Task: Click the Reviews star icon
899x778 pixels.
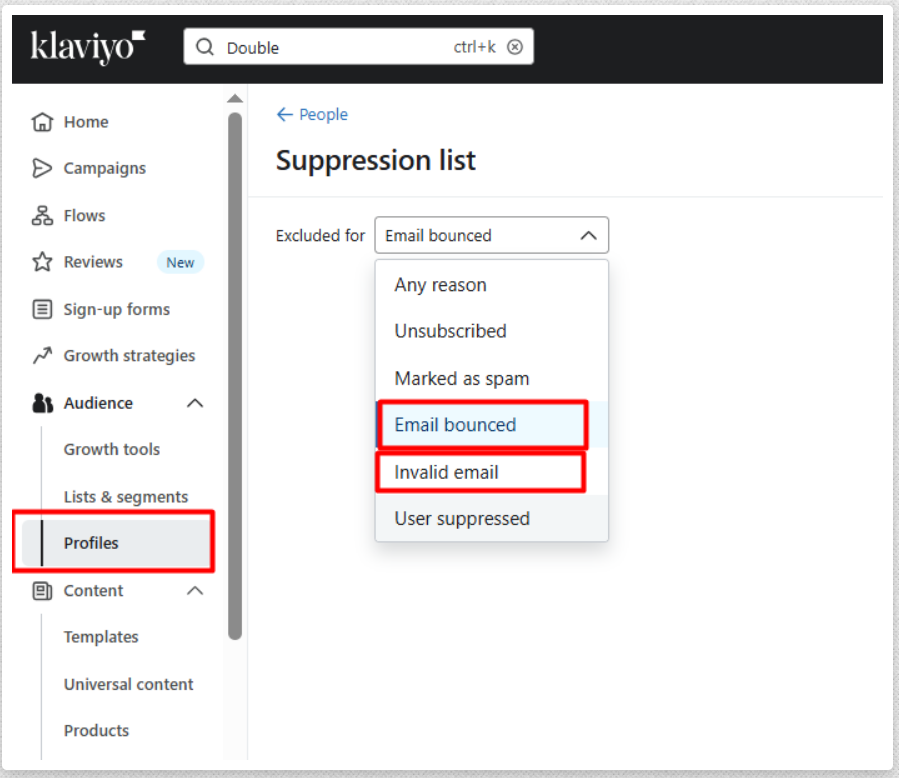Action: coord(42,262)
